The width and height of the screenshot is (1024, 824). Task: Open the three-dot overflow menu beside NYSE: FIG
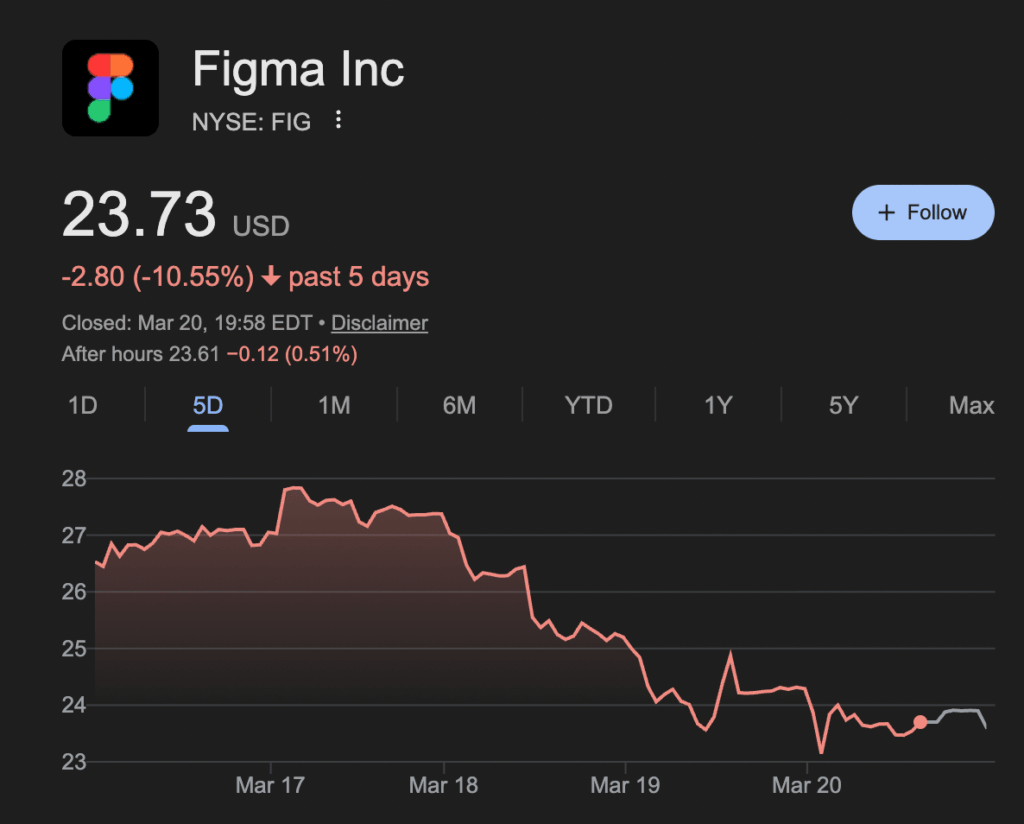(338, 120)
